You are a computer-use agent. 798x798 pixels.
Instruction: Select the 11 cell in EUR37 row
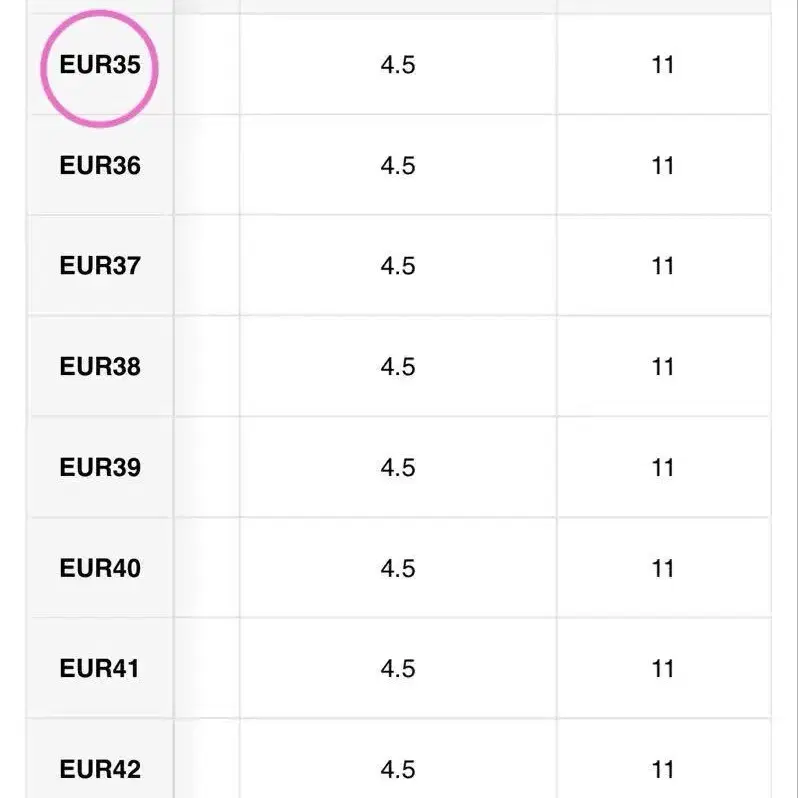663,266
